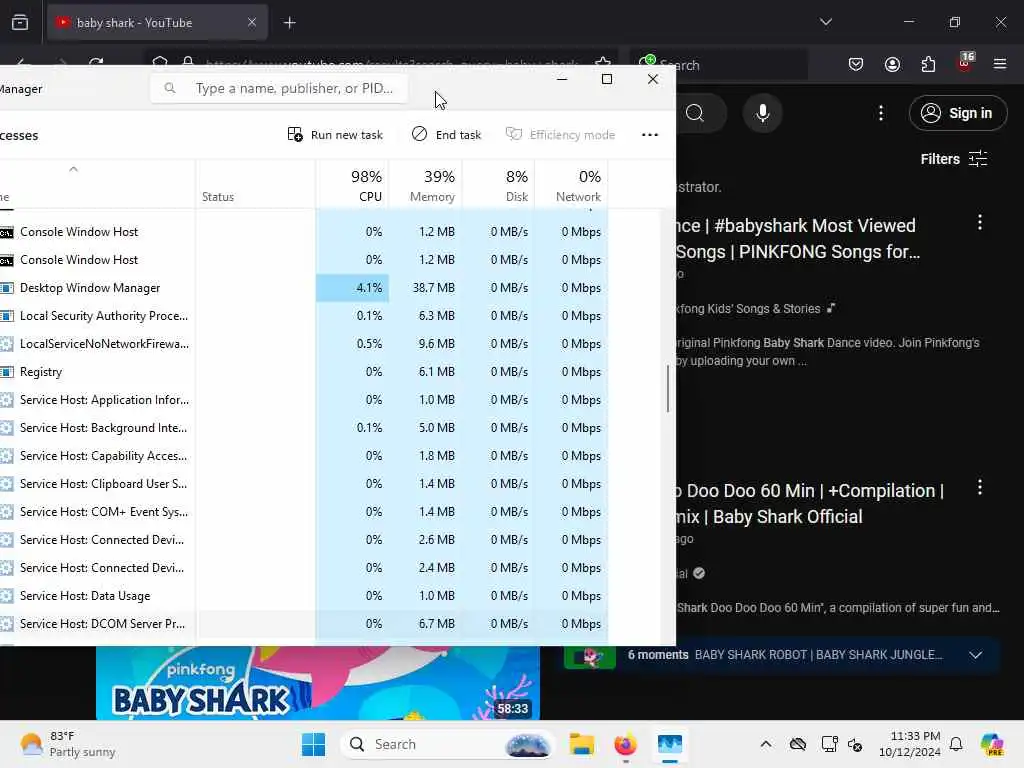Screen dimensions: 1024x768
Task: Select Service Host: Background Intelligent row
Action: click(x=304, y=428)
